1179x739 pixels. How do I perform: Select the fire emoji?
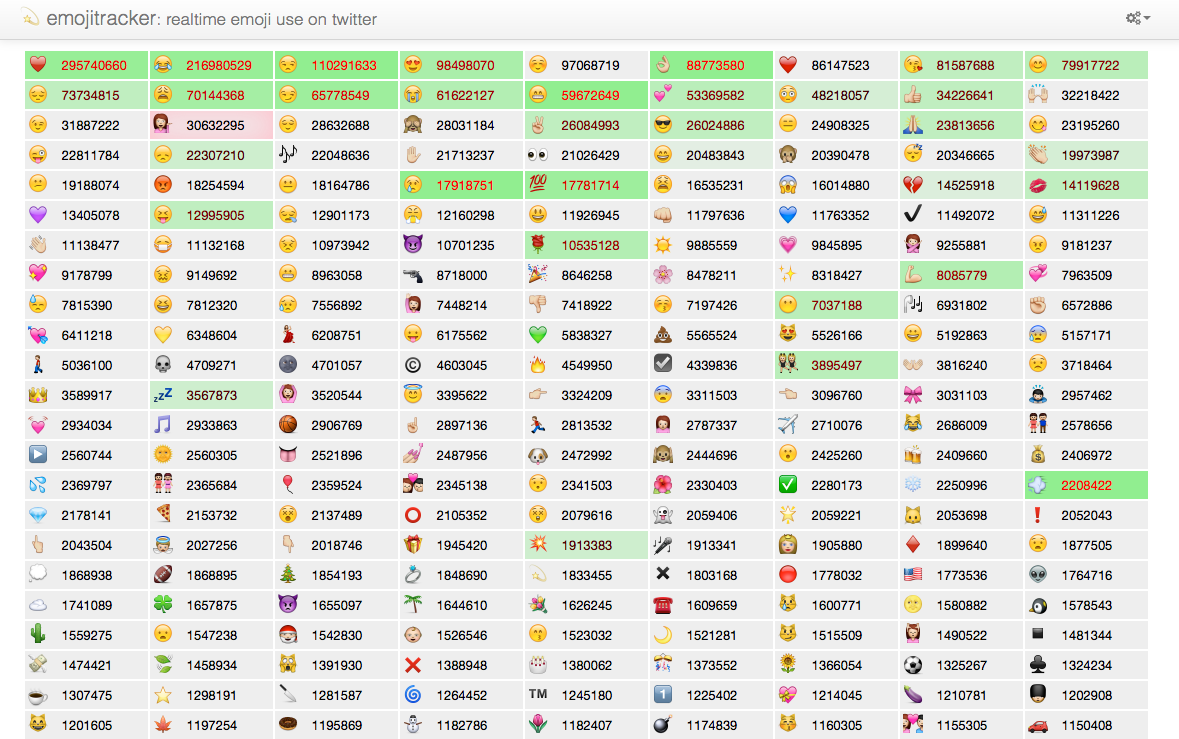click(x=538, y=365)
